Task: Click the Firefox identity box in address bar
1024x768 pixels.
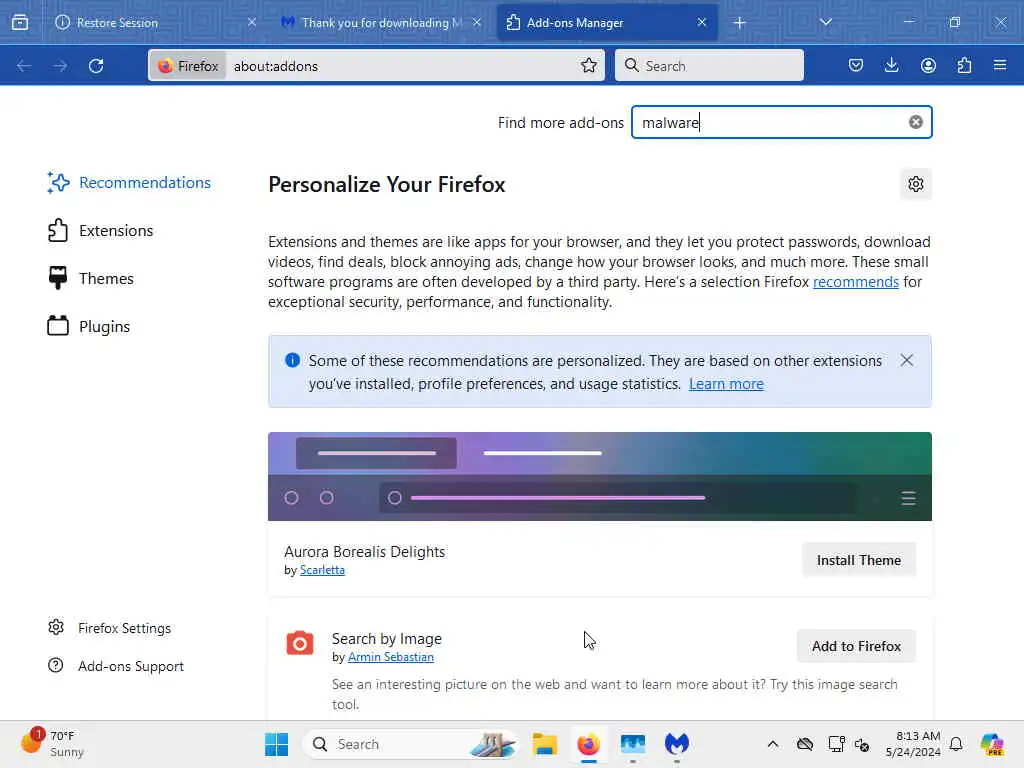Action: (x=188, y=65)
